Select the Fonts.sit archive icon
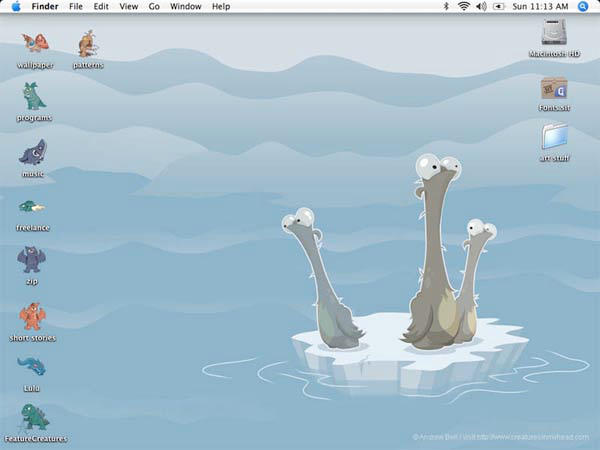Image resolution: width=600 pixels, height=450 pixels. tap(554, 88)
